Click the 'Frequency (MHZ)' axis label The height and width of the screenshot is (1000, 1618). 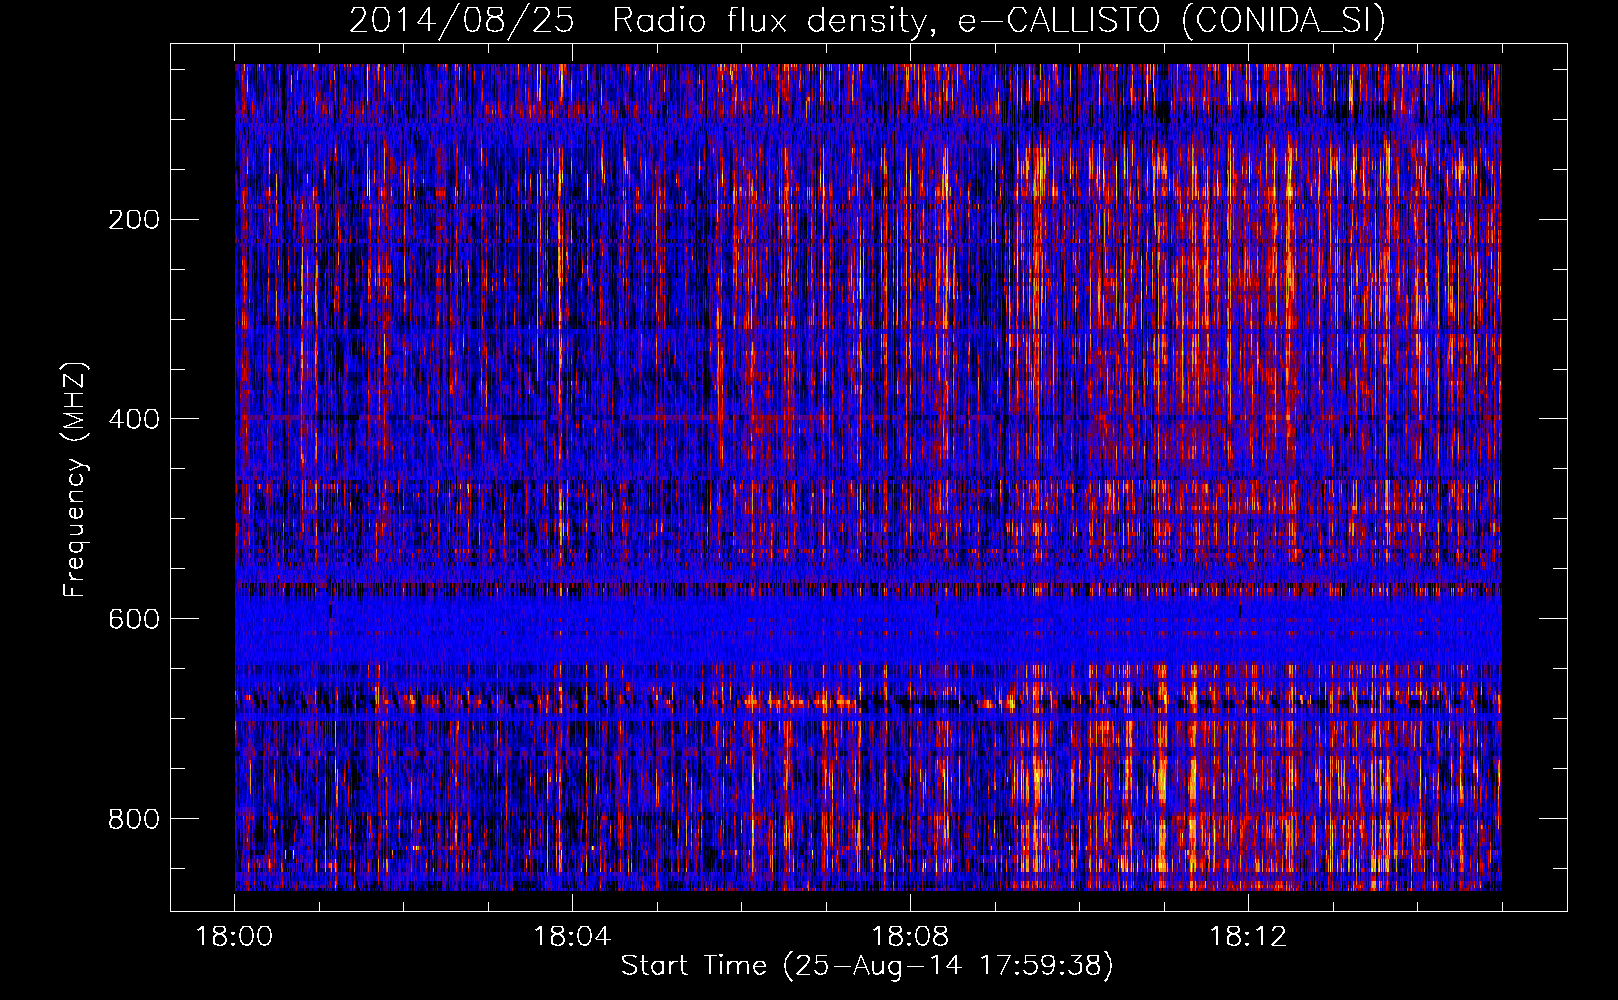(x=75, y=479)
